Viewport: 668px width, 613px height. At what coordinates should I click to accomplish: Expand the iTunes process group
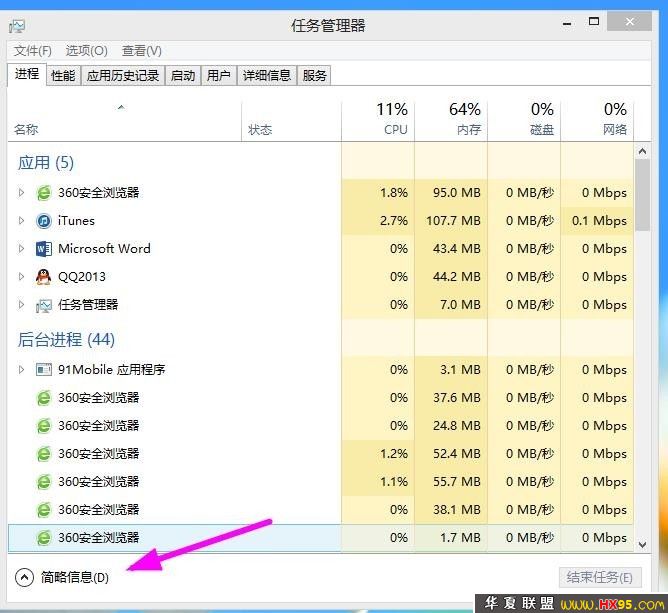coord(21,221)
